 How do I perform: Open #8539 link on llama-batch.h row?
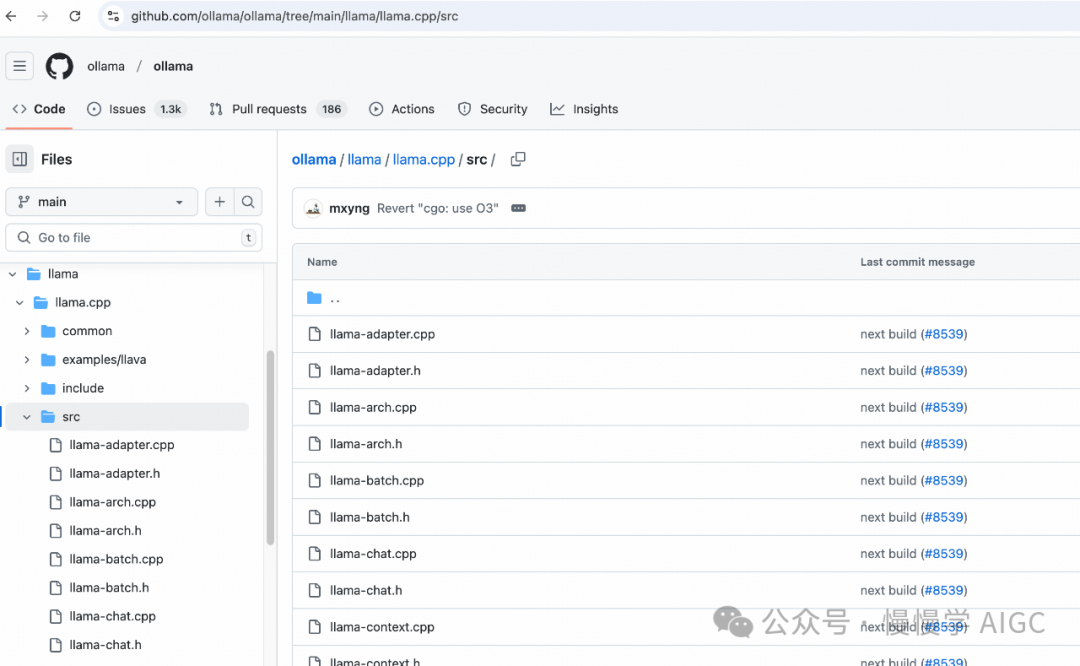(944, 517)
